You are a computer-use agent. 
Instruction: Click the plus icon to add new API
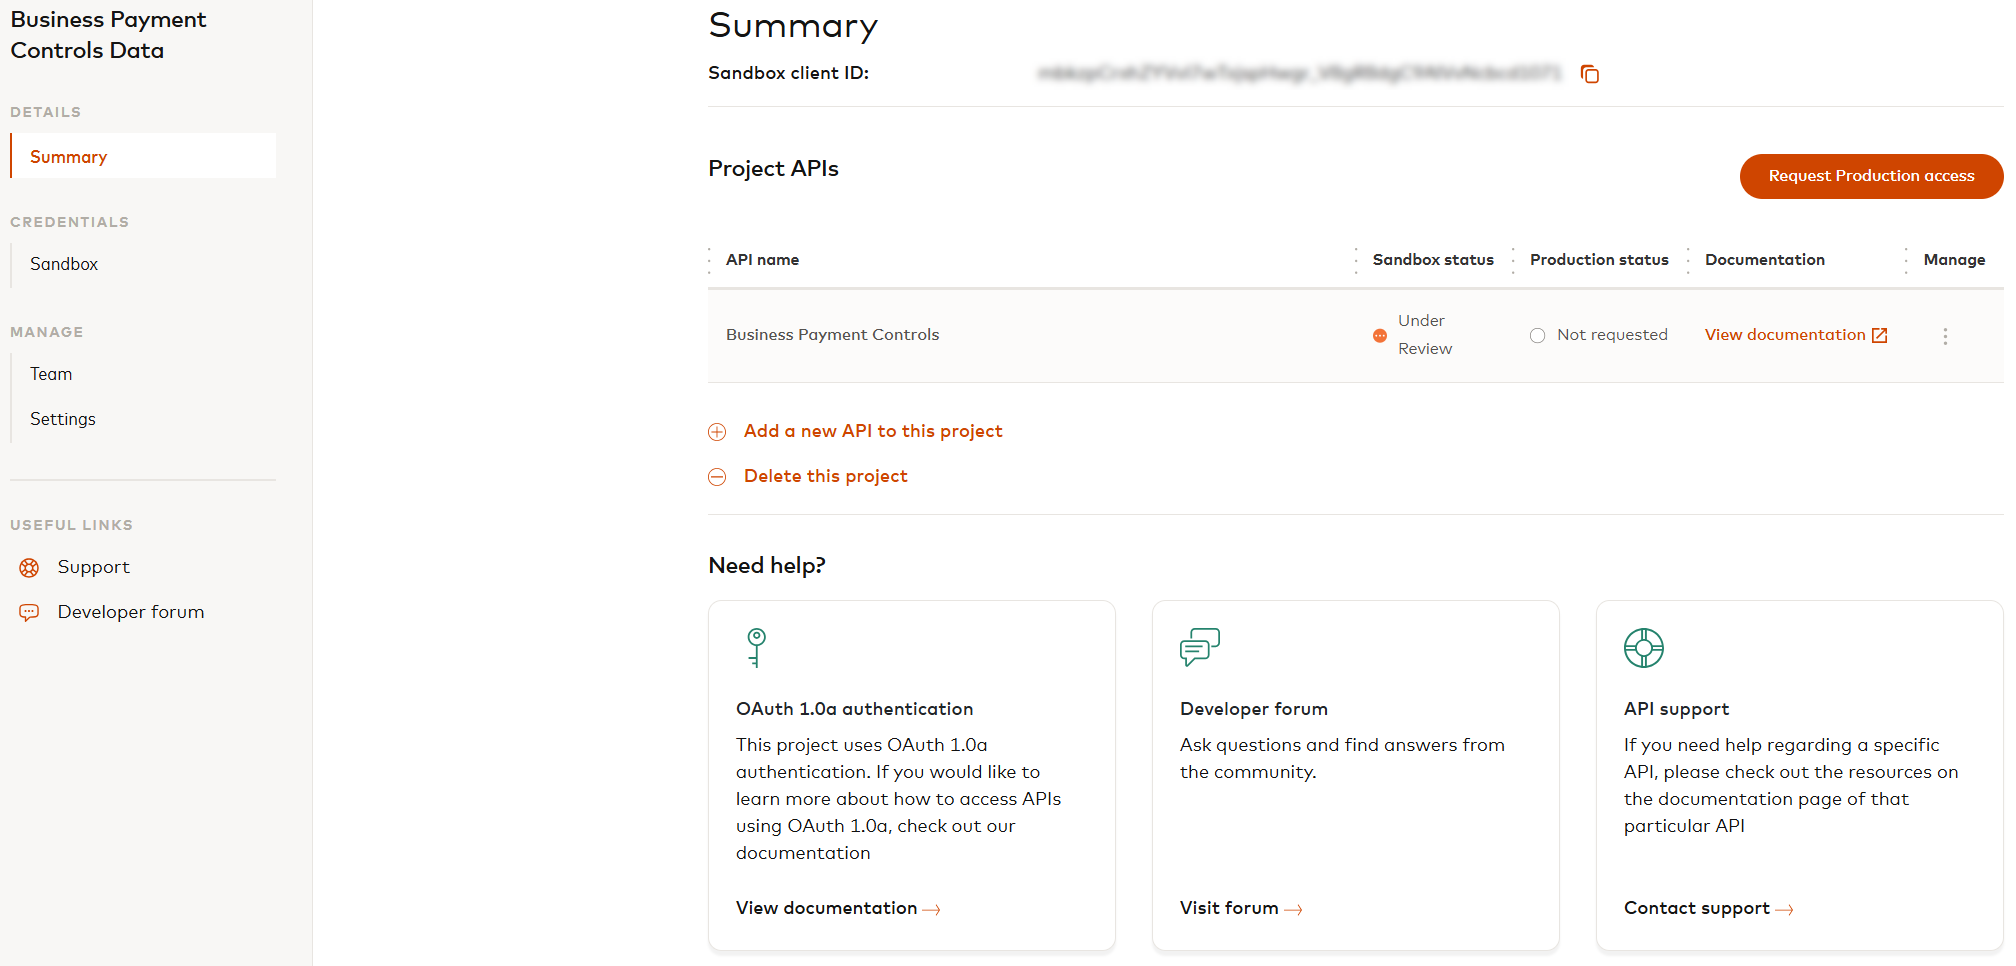click(717, 432)
